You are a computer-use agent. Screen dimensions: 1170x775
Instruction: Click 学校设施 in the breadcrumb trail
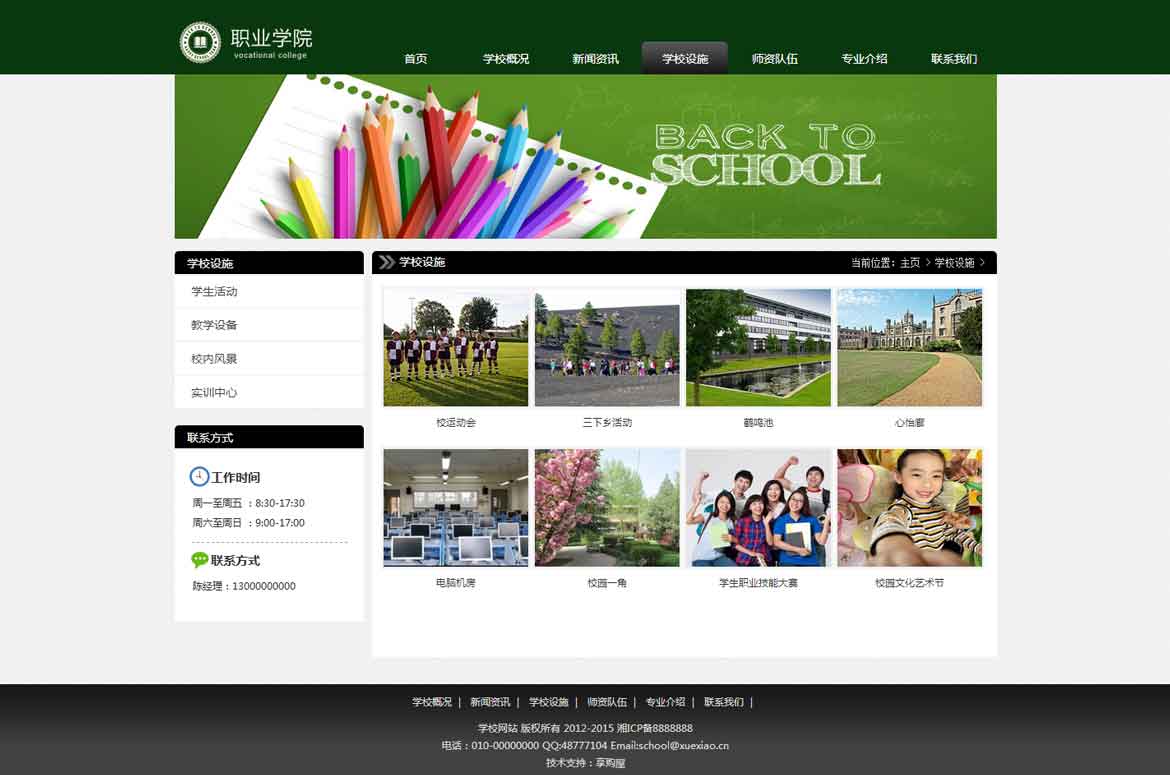click(954, 263)
